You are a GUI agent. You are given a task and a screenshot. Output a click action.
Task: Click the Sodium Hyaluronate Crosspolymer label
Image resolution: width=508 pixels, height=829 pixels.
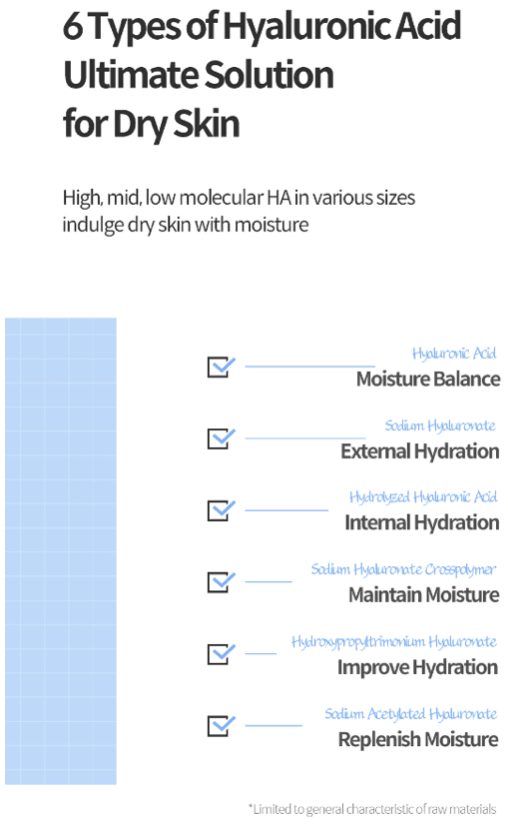click(x=403, y=569)
